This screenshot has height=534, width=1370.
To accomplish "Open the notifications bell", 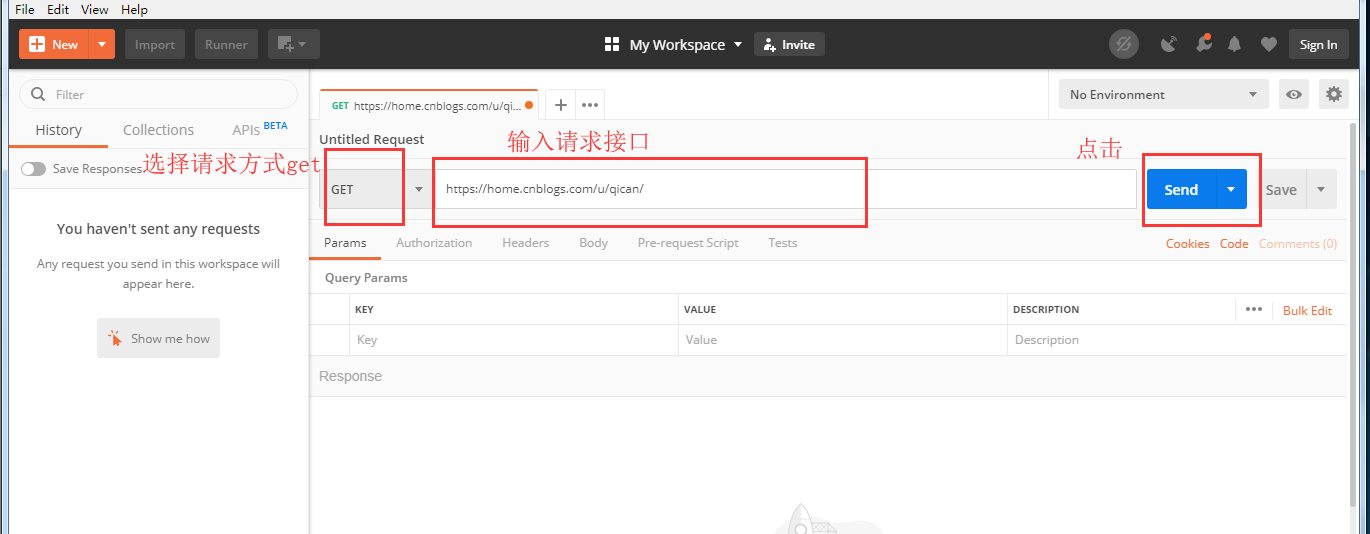I will click(x=1235, y=44).
